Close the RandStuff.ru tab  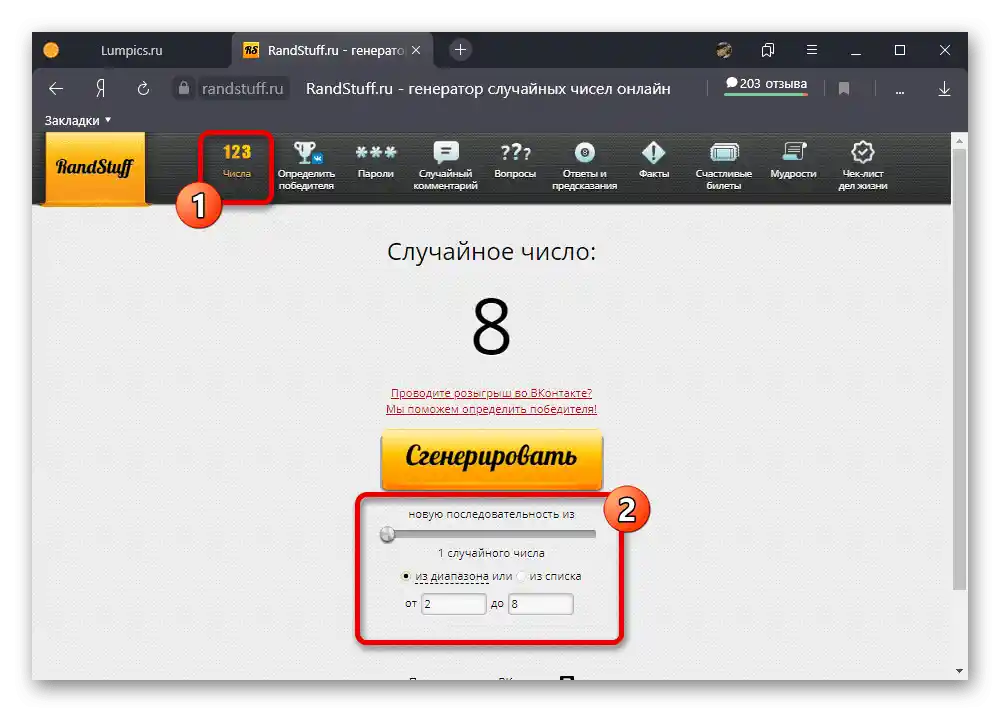tap(416, 50)
